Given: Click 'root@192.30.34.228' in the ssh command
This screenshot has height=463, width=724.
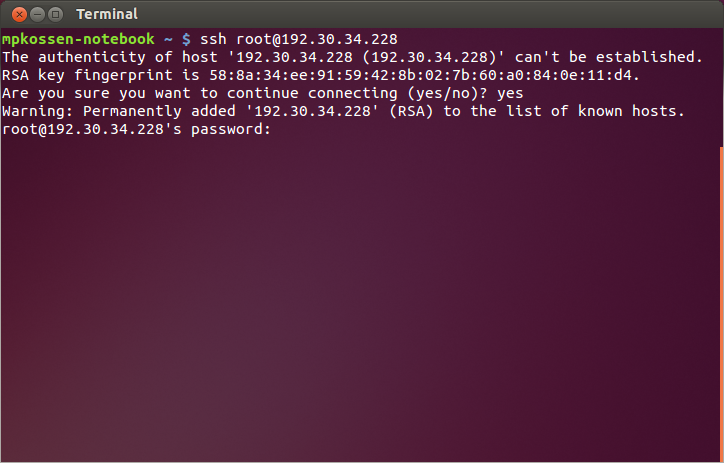Looking at the screenshot, I should pyautogui.click(x=317, y=39).
